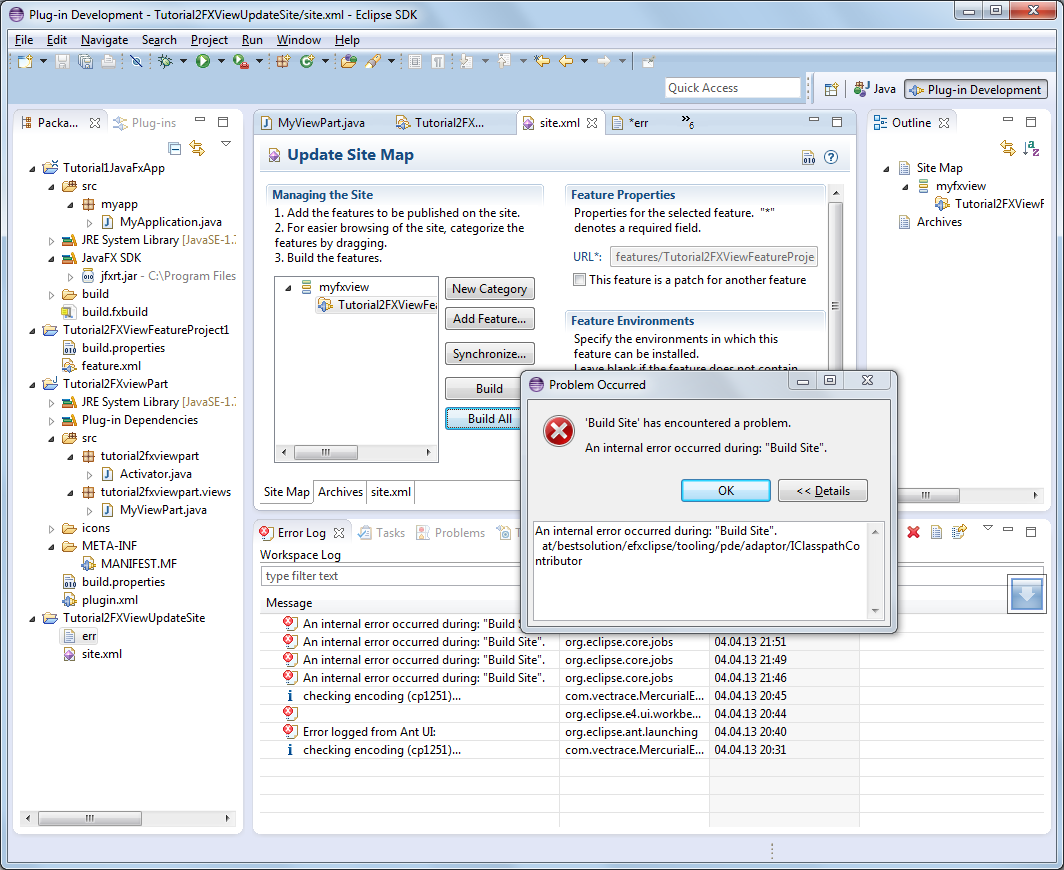The width and height of the screenshot is (1064, 870).
Task: Click Link with Editor in Package Explorer
Action: tap(197, 148)
